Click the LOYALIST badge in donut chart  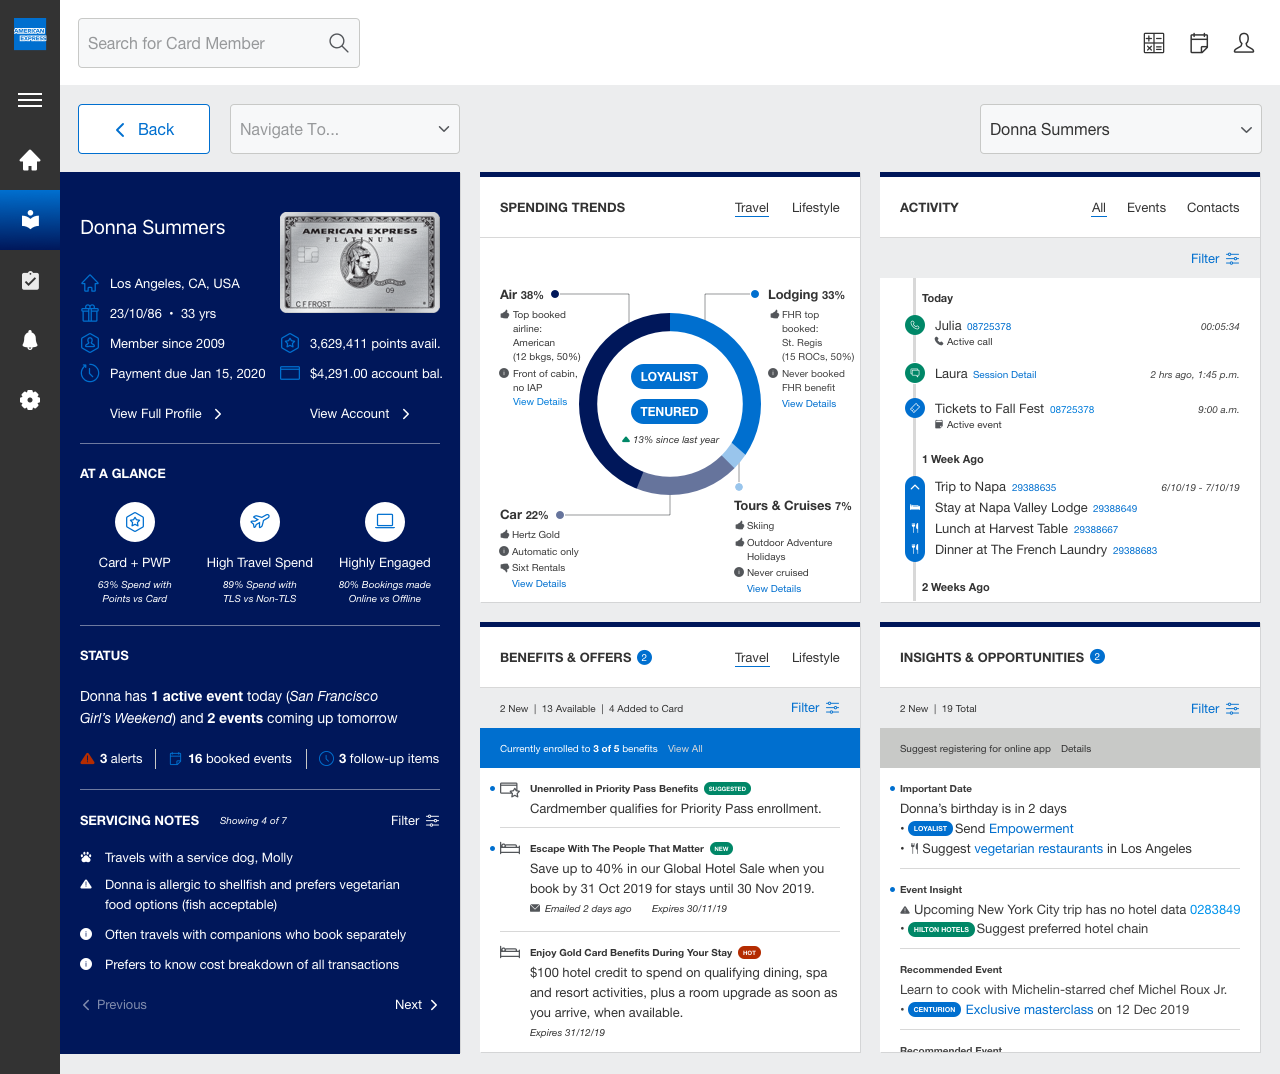pyautogui.click(x=669, y=377)
